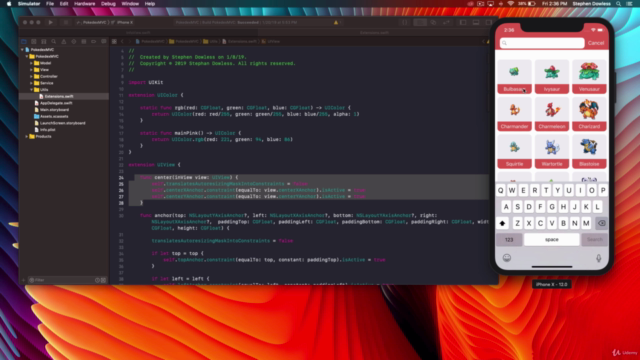Tap the Q key on simulator keyboard
The width and height of the screenshot is (640, 360).
(501, 191)
